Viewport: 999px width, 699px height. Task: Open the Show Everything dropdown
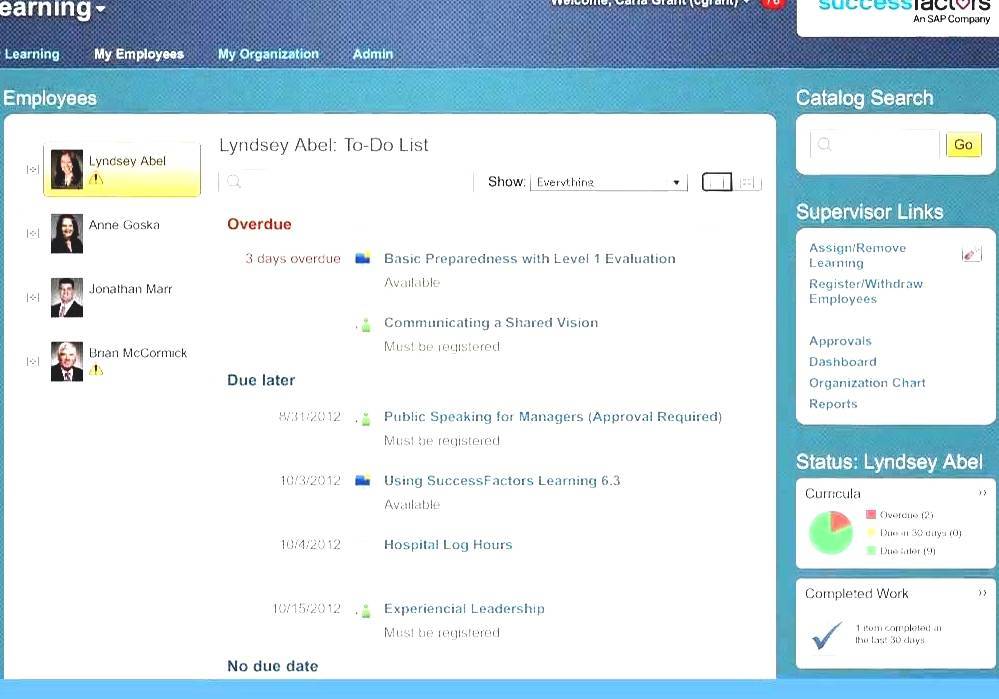(x=608, y=182)
